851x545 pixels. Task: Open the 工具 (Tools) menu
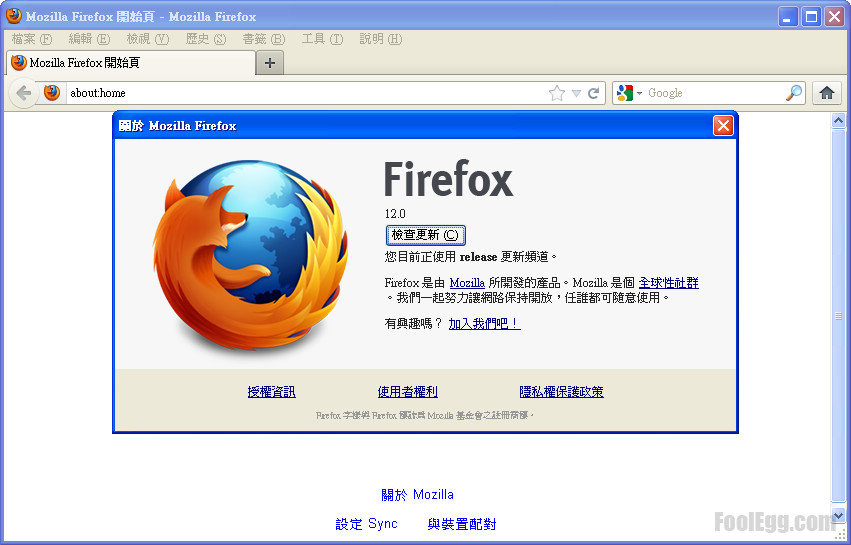(x=321, y=39)
